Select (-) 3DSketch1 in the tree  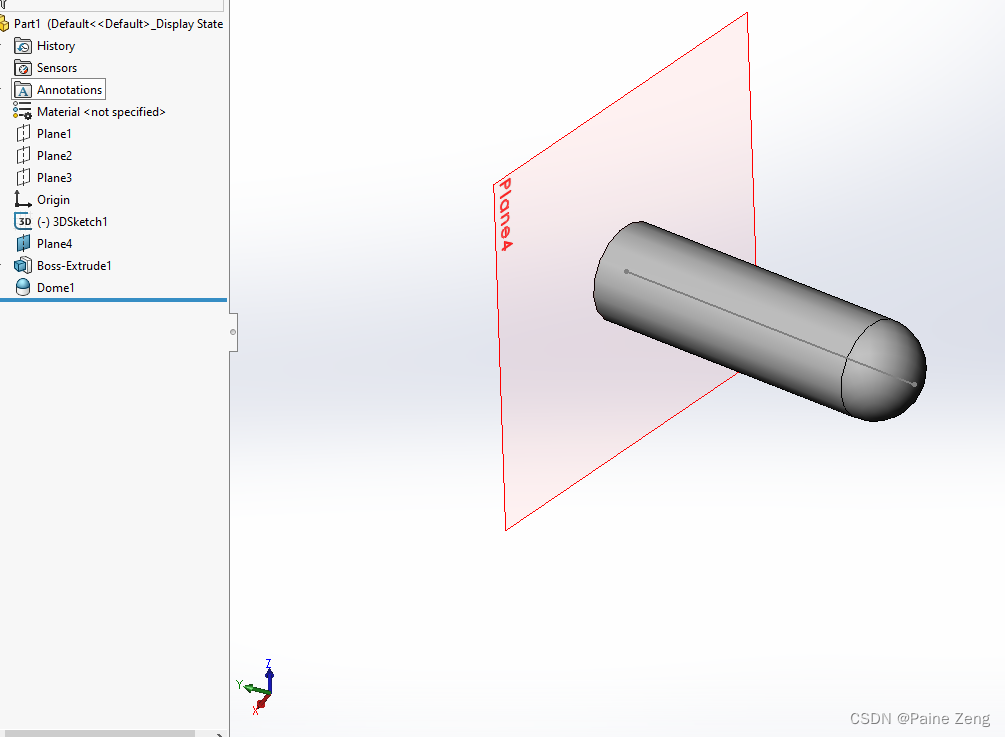pyautogui.click(x=72, y=222)
